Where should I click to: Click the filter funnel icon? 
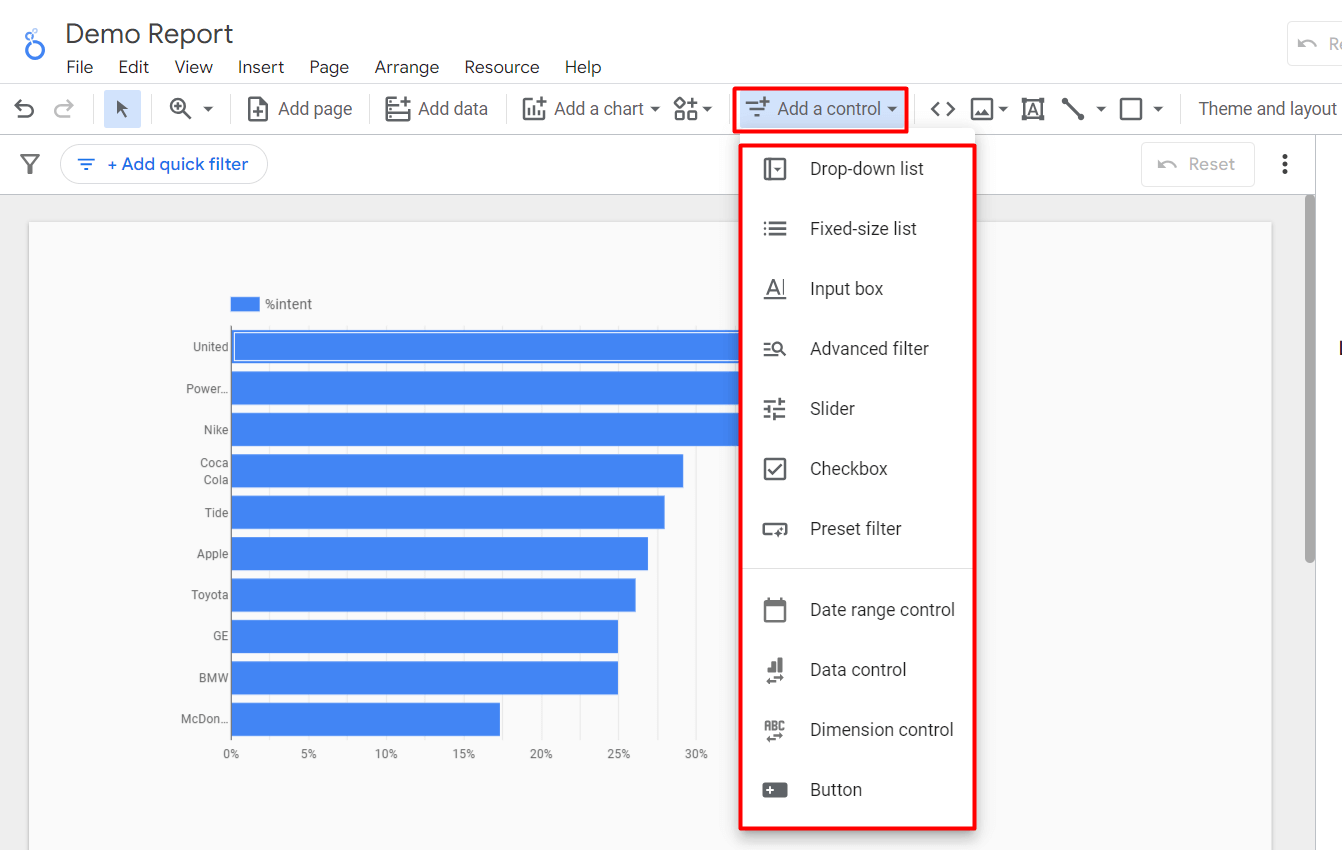tap(30, 164)
